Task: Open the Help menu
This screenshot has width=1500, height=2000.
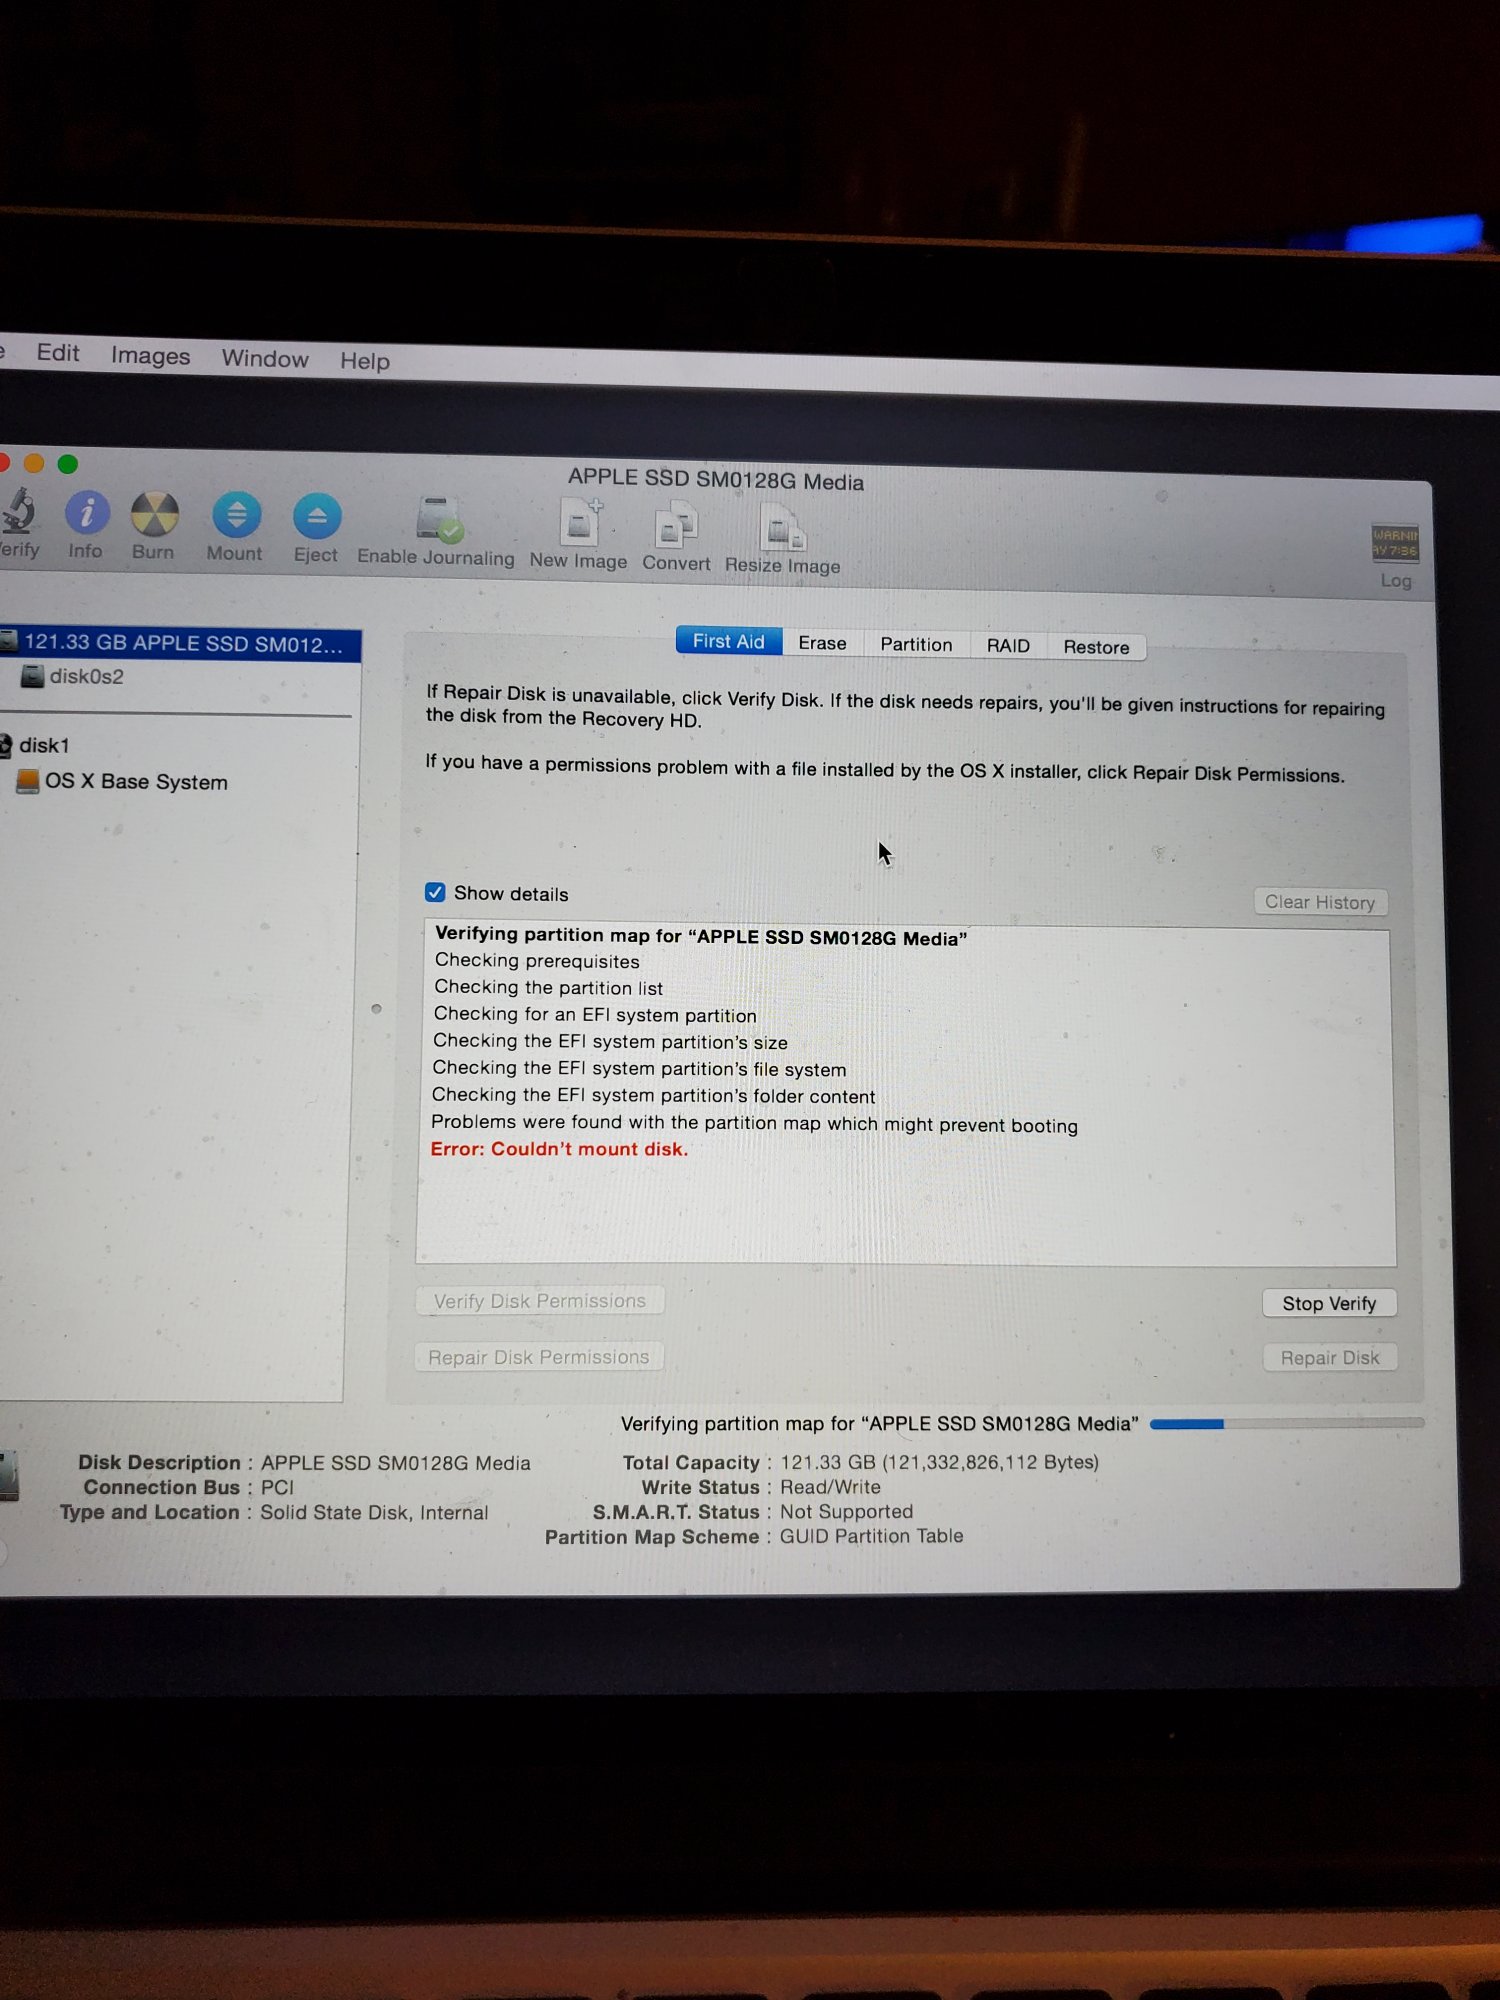Action: pyautogui.click(x=365, y=361)
